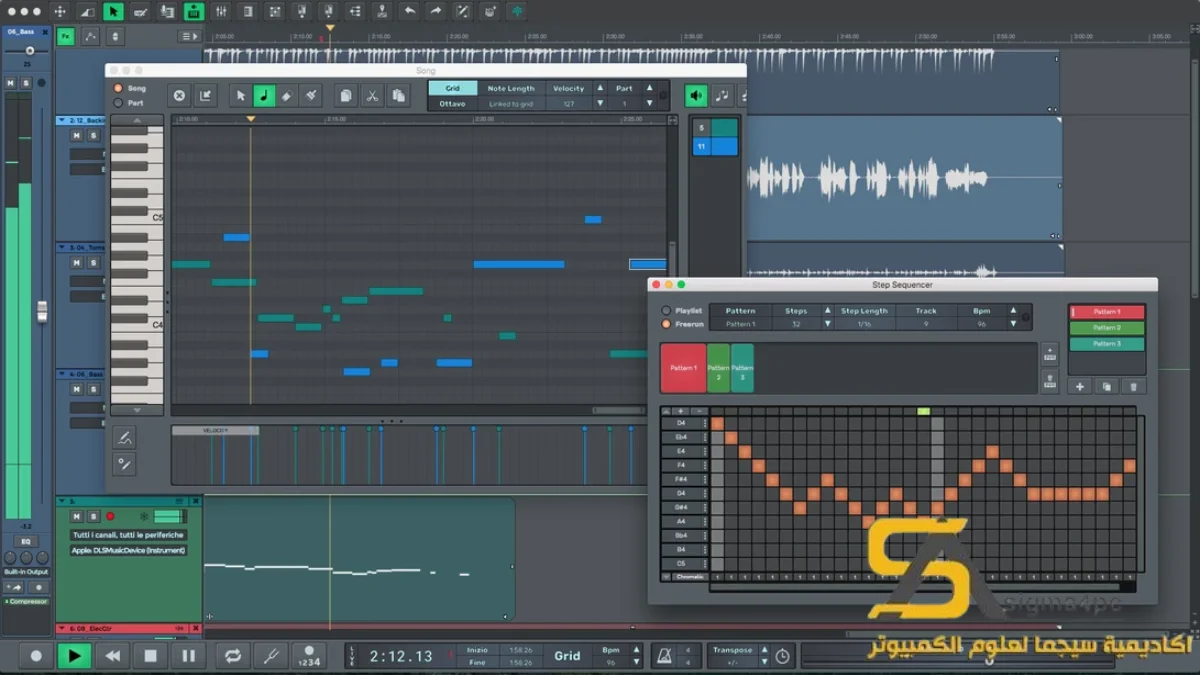The height and width of the screenshot is (675, 1200).
Task: Select the note draw tool in Song editor
Action: [x=264, y=95]
